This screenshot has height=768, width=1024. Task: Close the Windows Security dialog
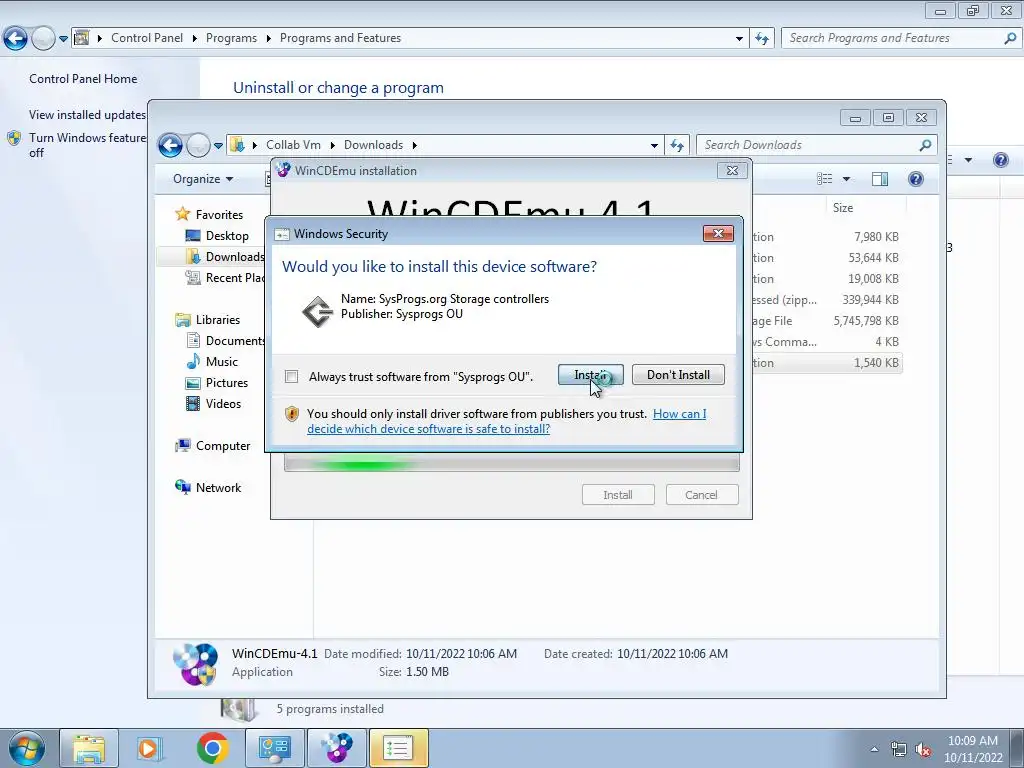coord(718,234)
